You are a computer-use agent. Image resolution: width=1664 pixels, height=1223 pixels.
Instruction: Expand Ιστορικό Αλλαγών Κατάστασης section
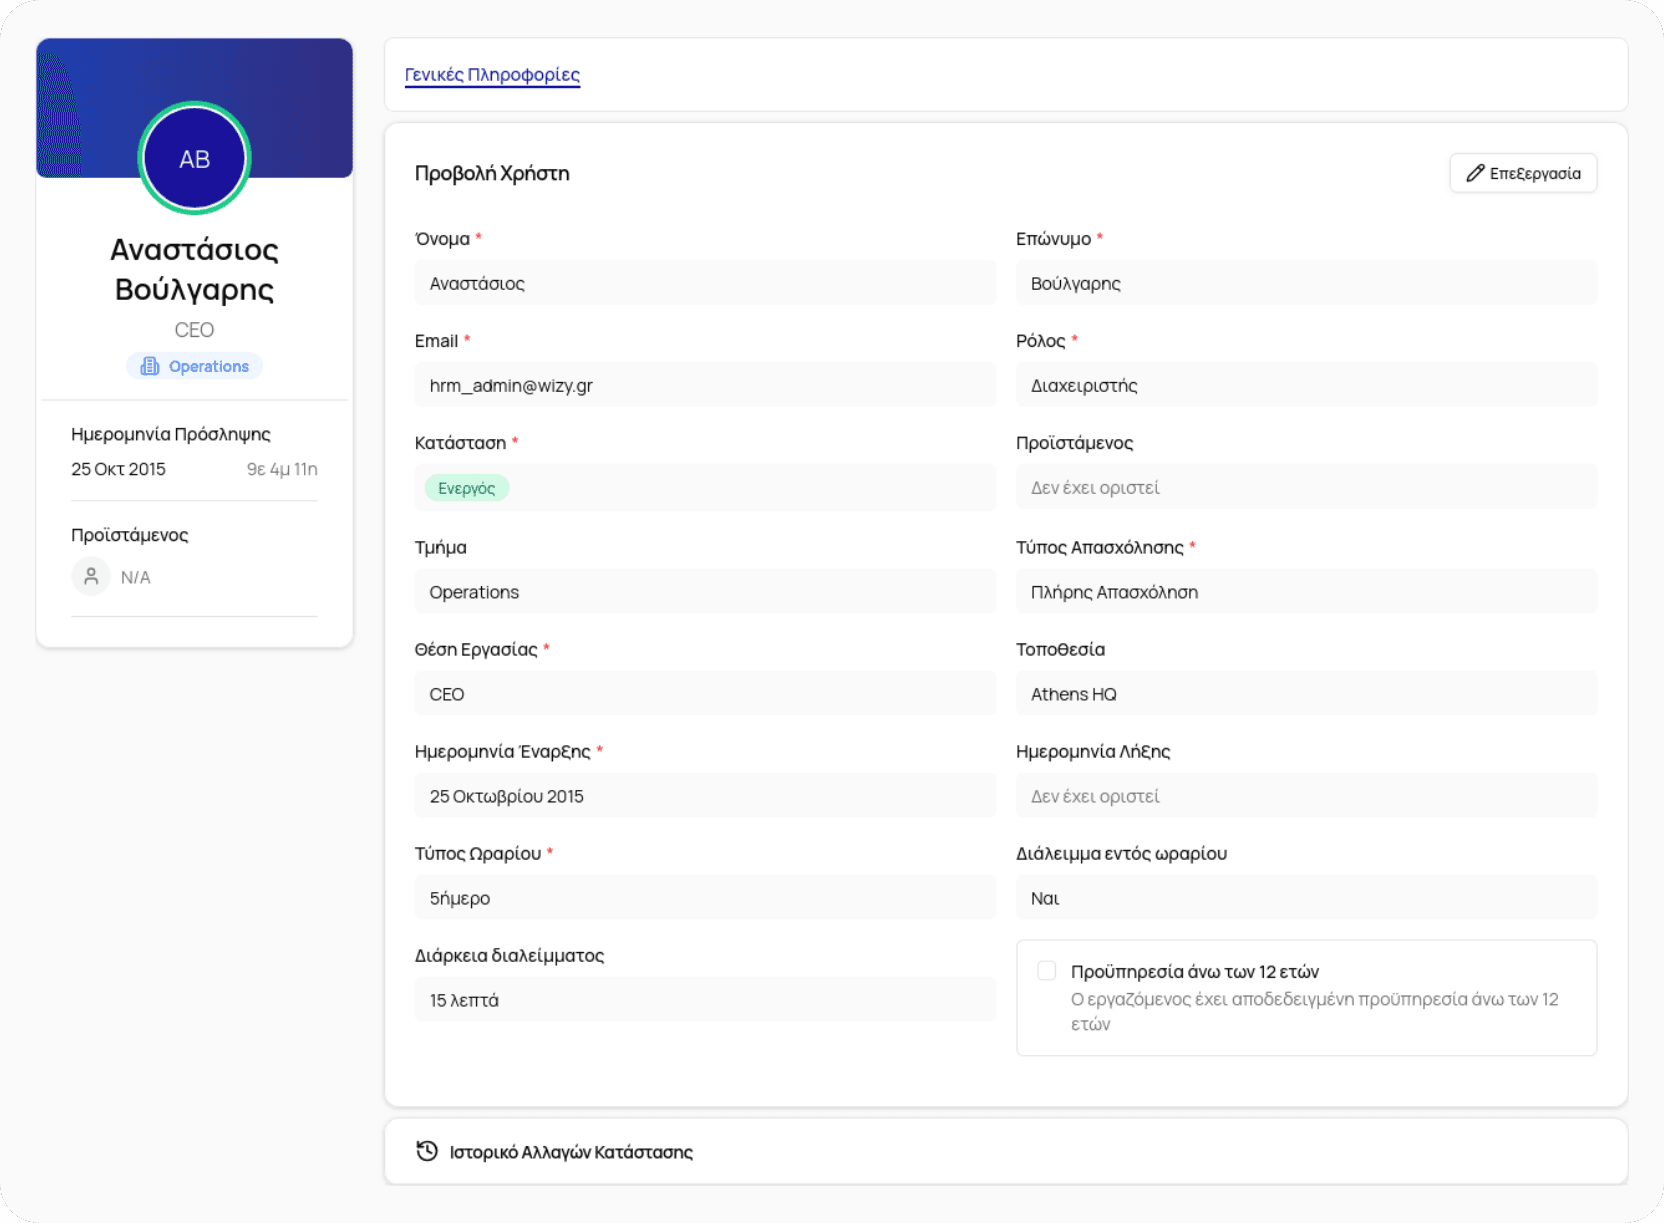coord(570,1152)
